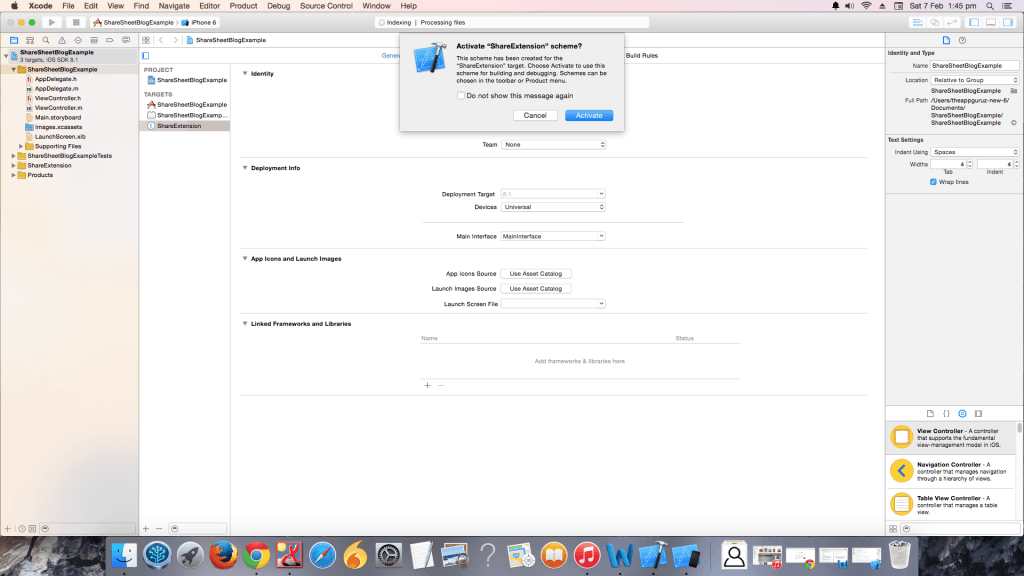
Task: Toggle the Navigator panel visibility
Action: click(x=974, y=22)
